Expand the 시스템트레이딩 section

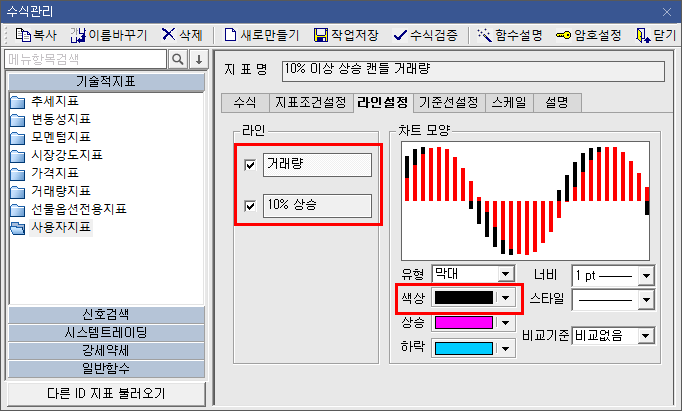tap(106, 333)
